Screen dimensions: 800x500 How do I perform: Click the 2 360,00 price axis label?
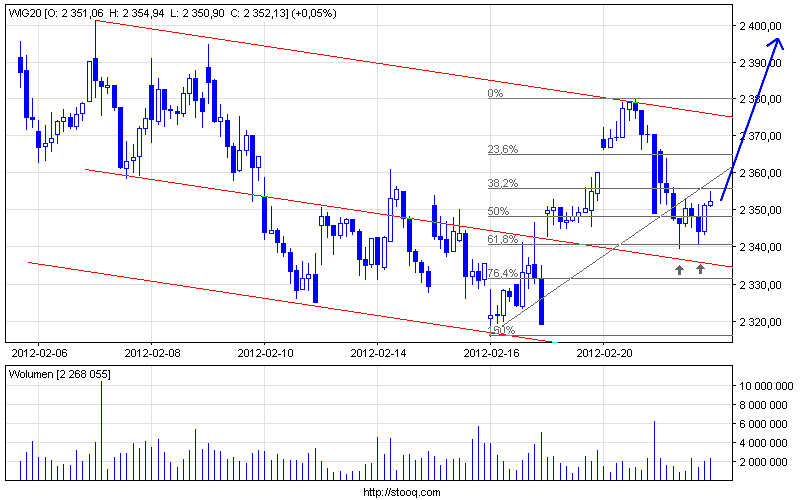coord(760,173)
